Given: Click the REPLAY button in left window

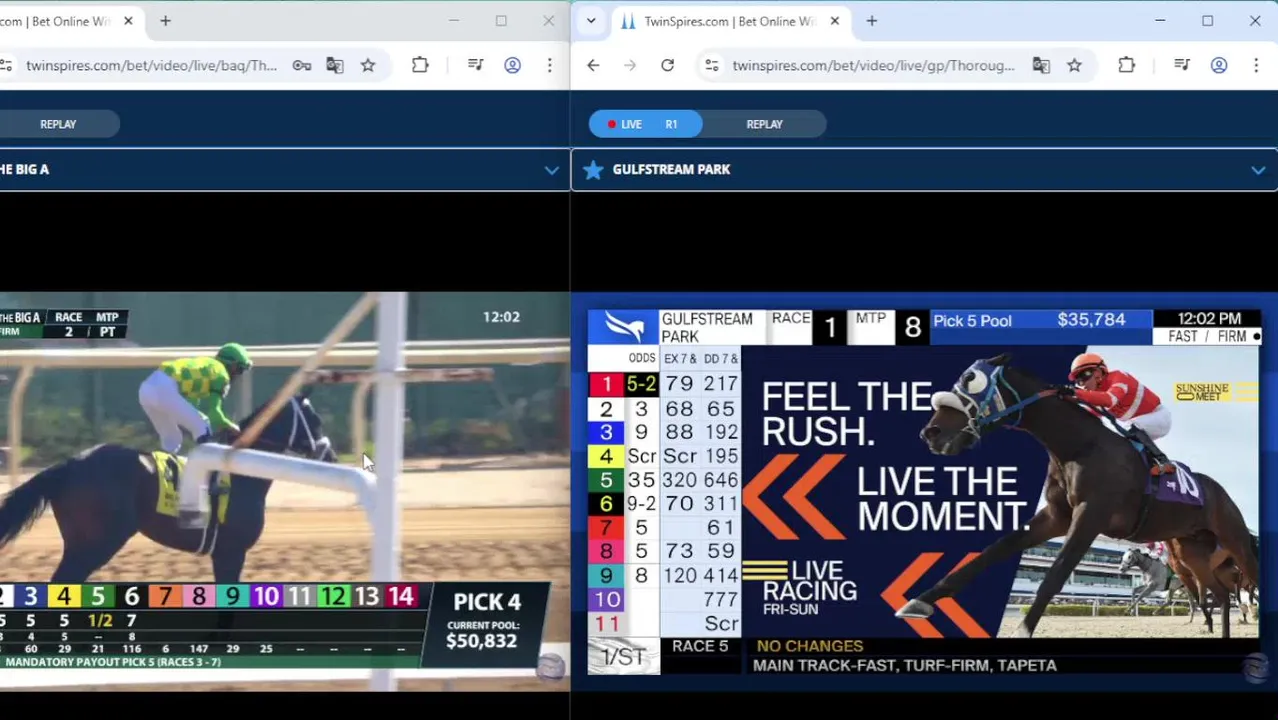Looking at the screenshot, I should (58, 124).
